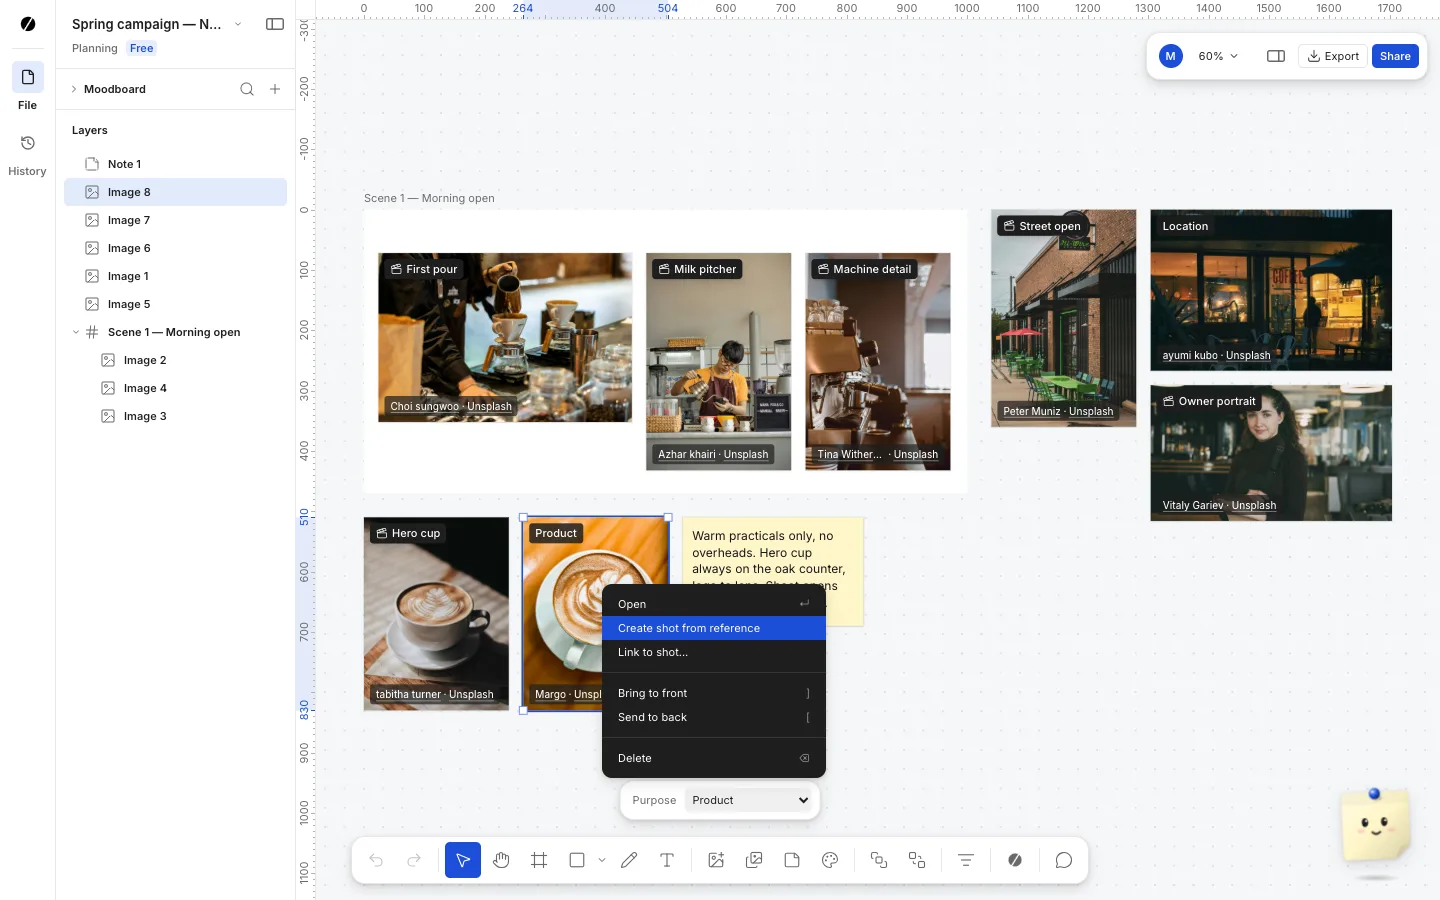This screenshot has width=1440, height=900.
Task: Select the Image 6 layer
Action: point(175,248)
